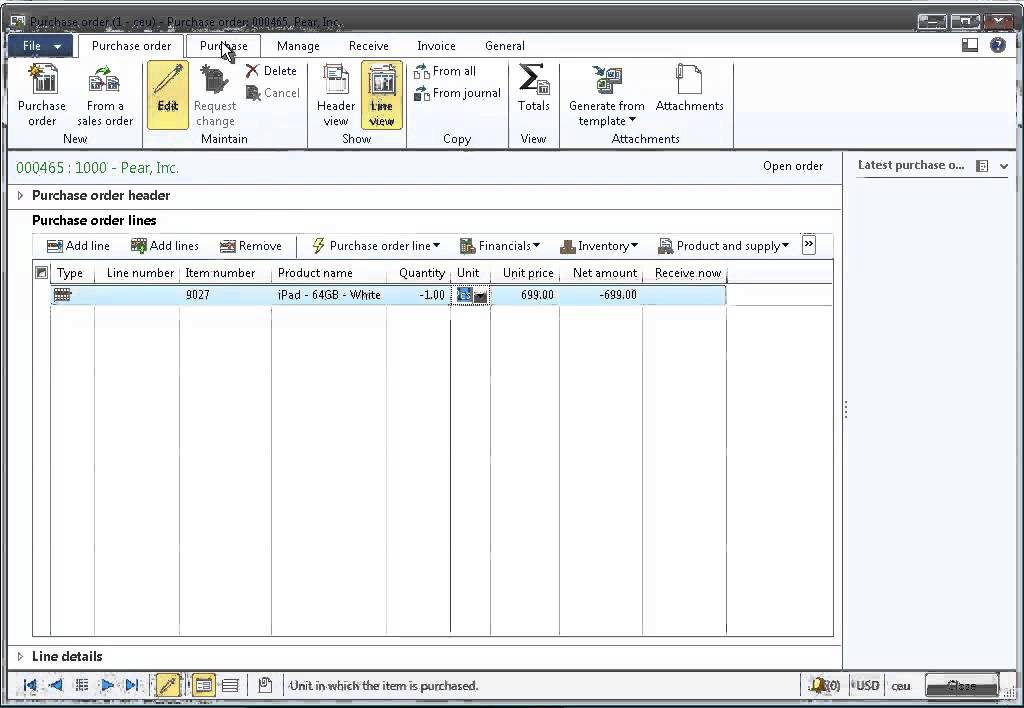Viewport: 1024px width, 708px height.
Task: Go to next record
Action: tap(107, 685)
